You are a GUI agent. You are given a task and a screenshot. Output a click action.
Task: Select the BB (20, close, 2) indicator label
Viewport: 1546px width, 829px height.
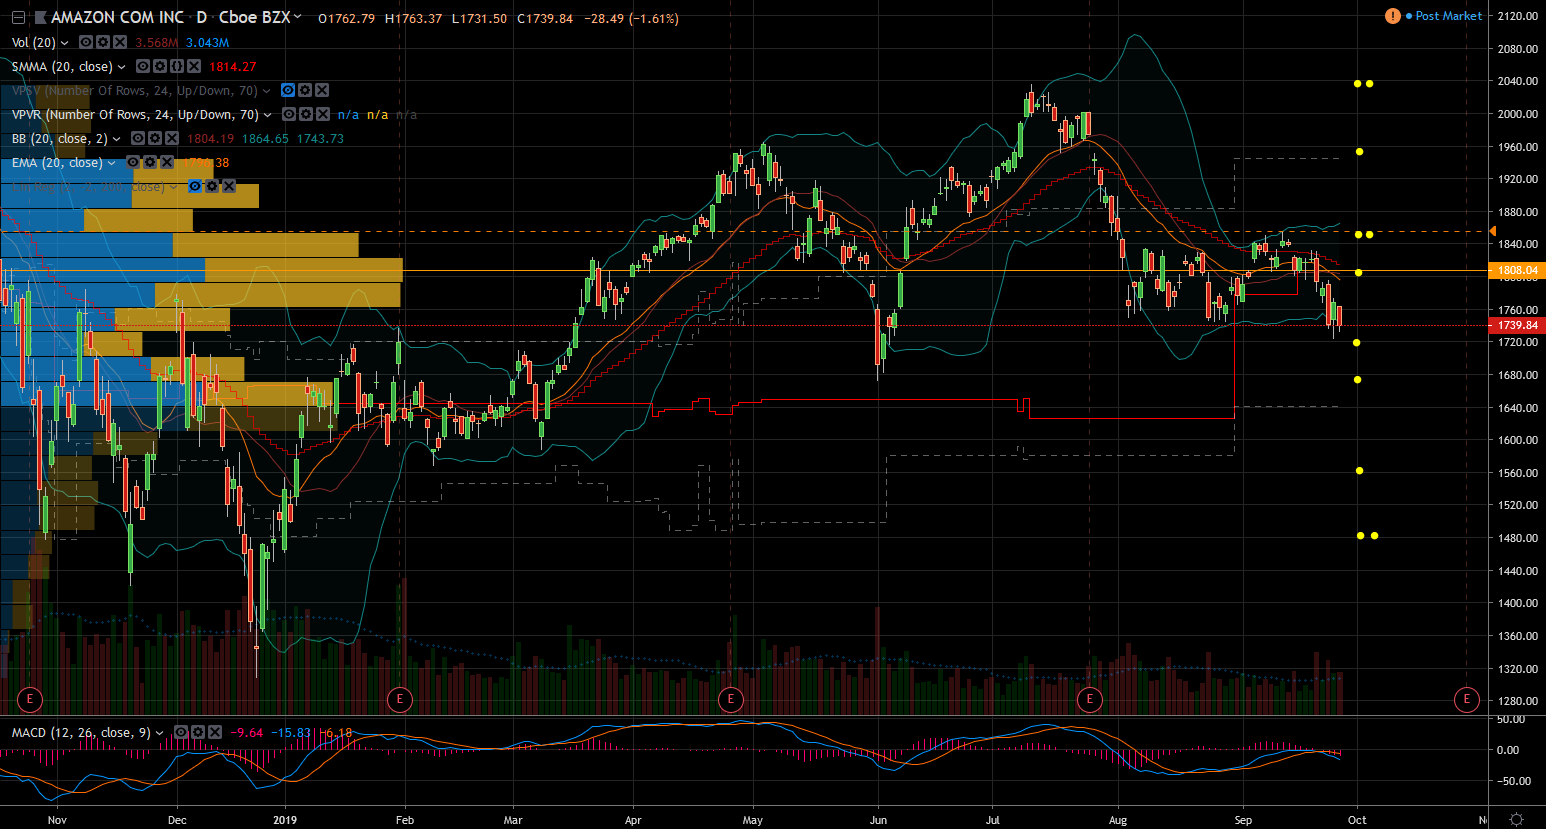pyautogui.click(x=60, y=139)
